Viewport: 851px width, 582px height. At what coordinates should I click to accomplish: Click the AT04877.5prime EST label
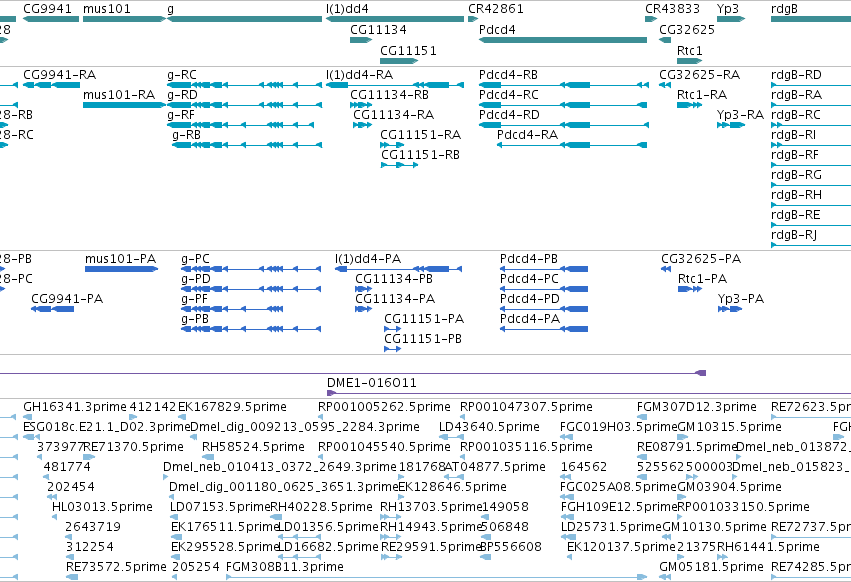pos(497,467)
